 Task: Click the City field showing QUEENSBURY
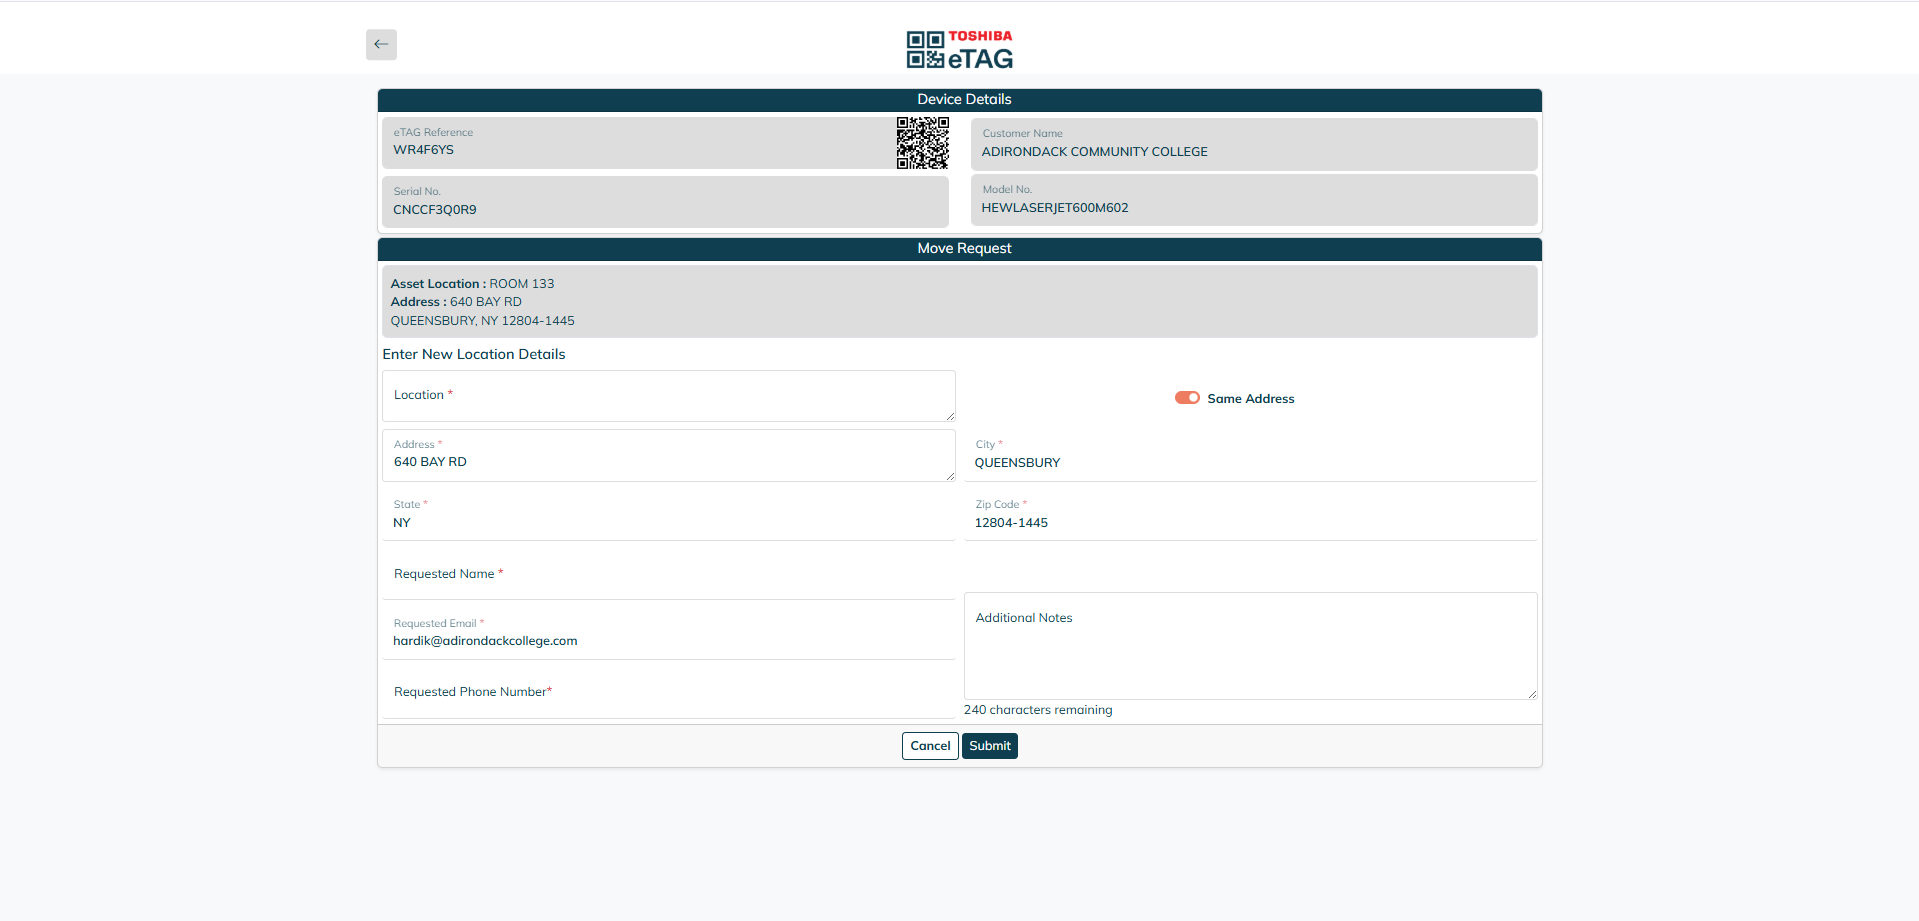point(1250,461)
